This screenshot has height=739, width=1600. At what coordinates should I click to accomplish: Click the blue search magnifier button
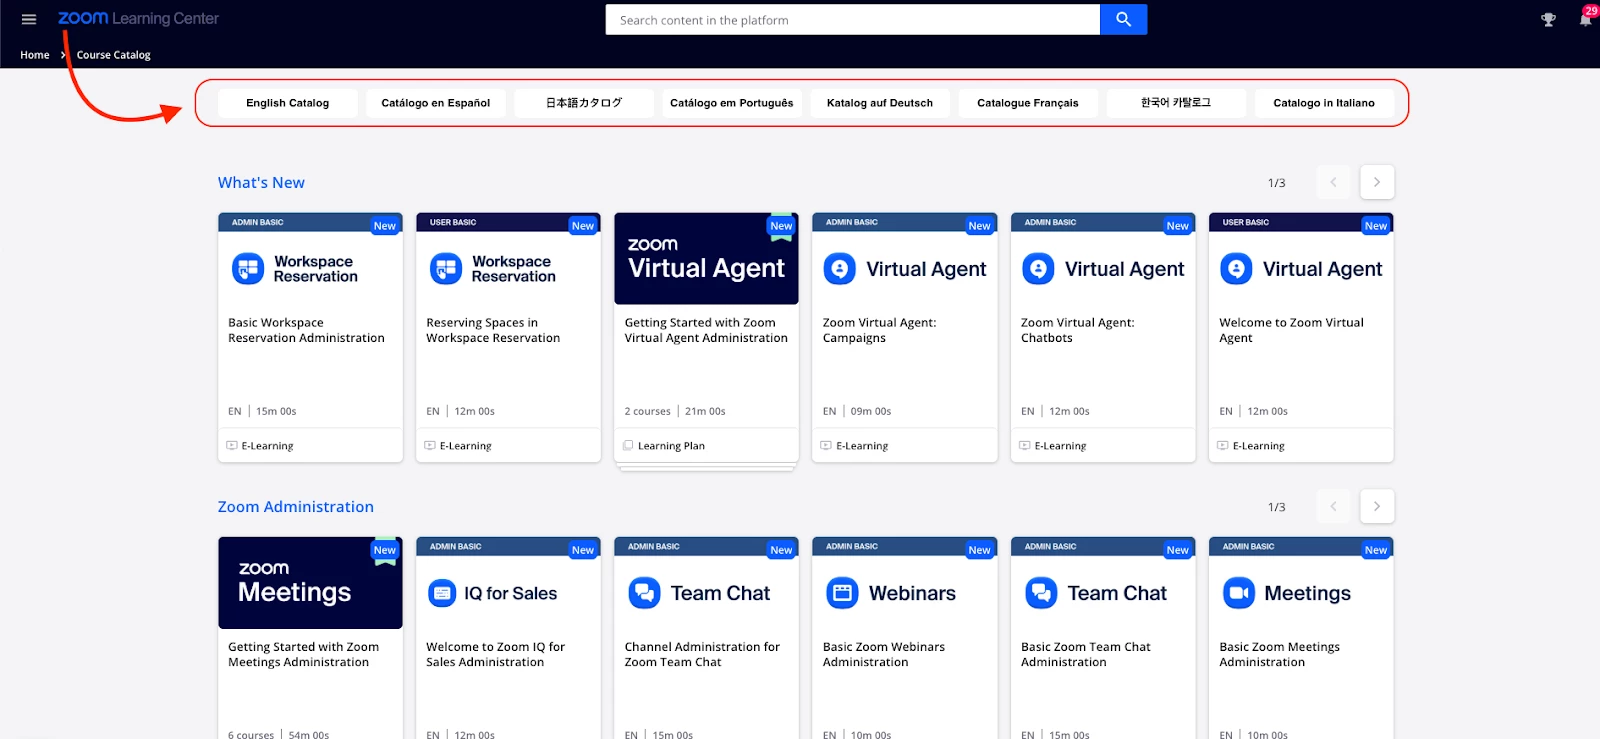[x=1123, y=19]
